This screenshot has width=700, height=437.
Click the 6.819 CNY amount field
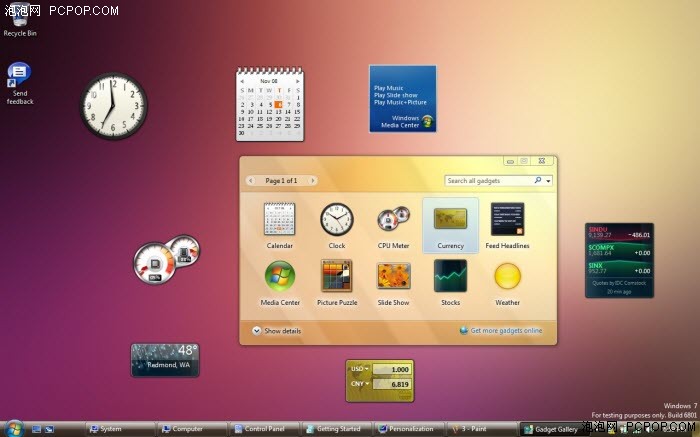(x=392, y=384)
